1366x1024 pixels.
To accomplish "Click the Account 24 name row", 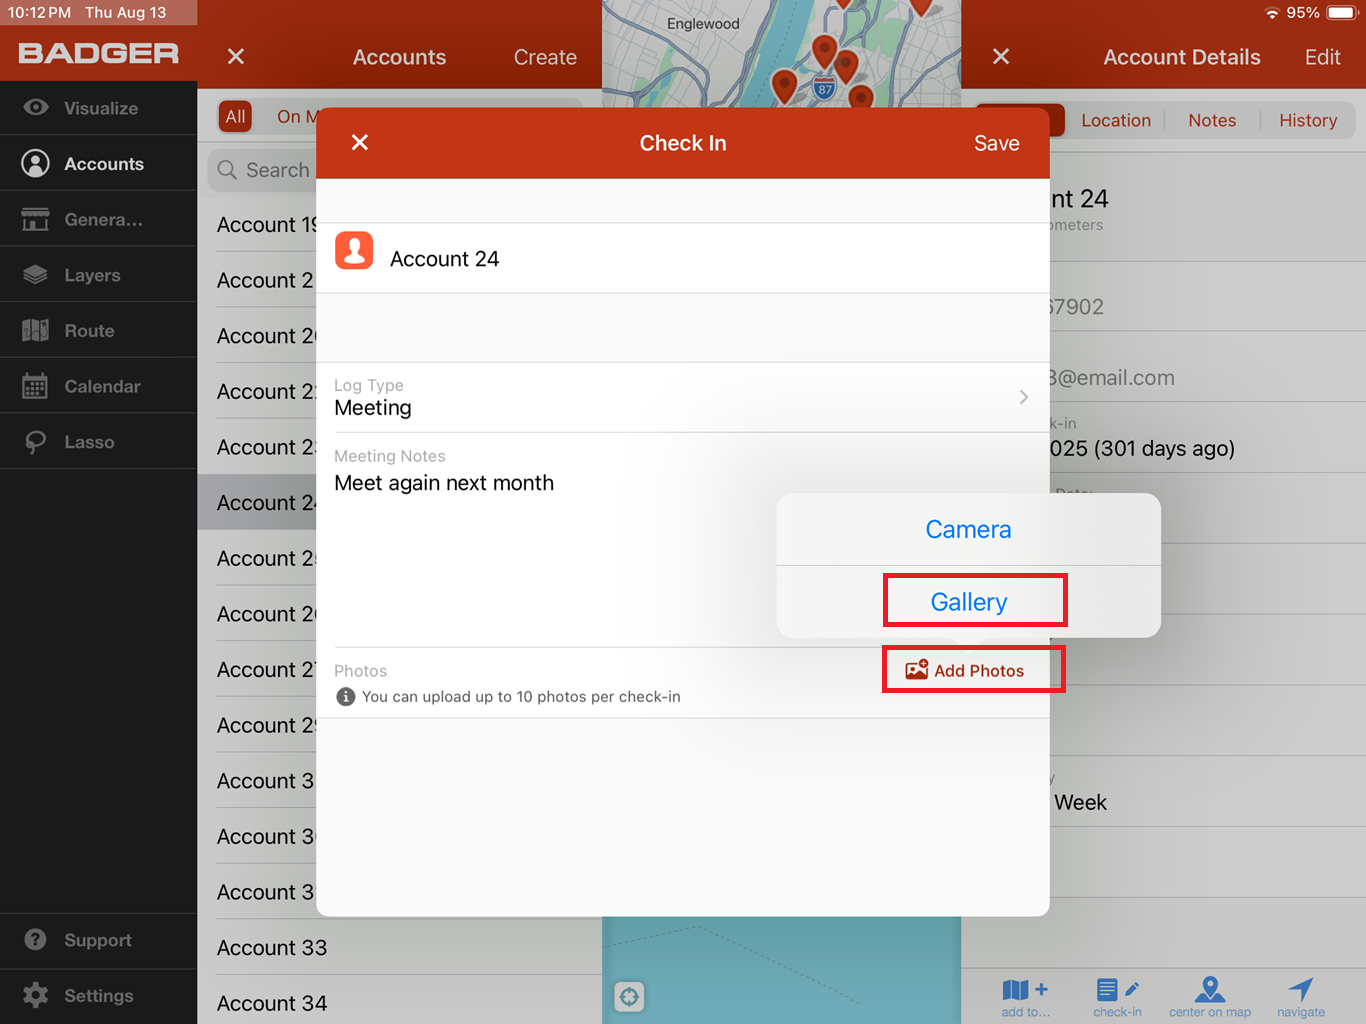I will [683, 258].
